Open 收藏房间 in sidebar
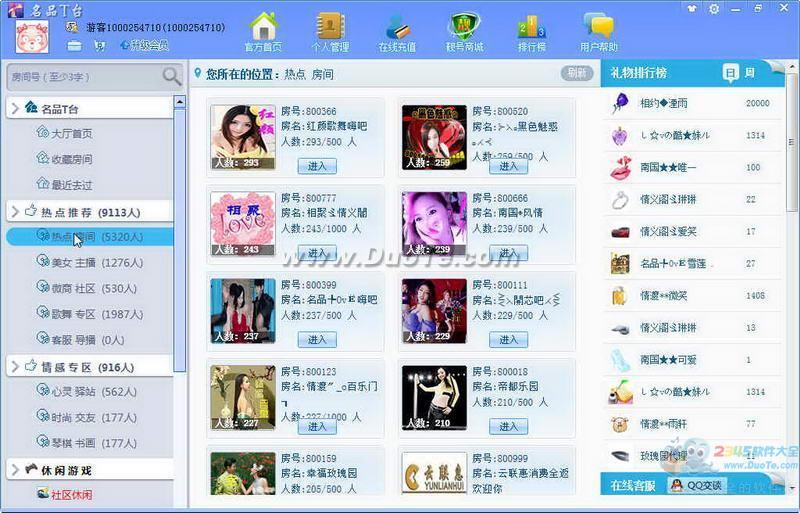Screen dimensions: 800x513 coord(71,159)
